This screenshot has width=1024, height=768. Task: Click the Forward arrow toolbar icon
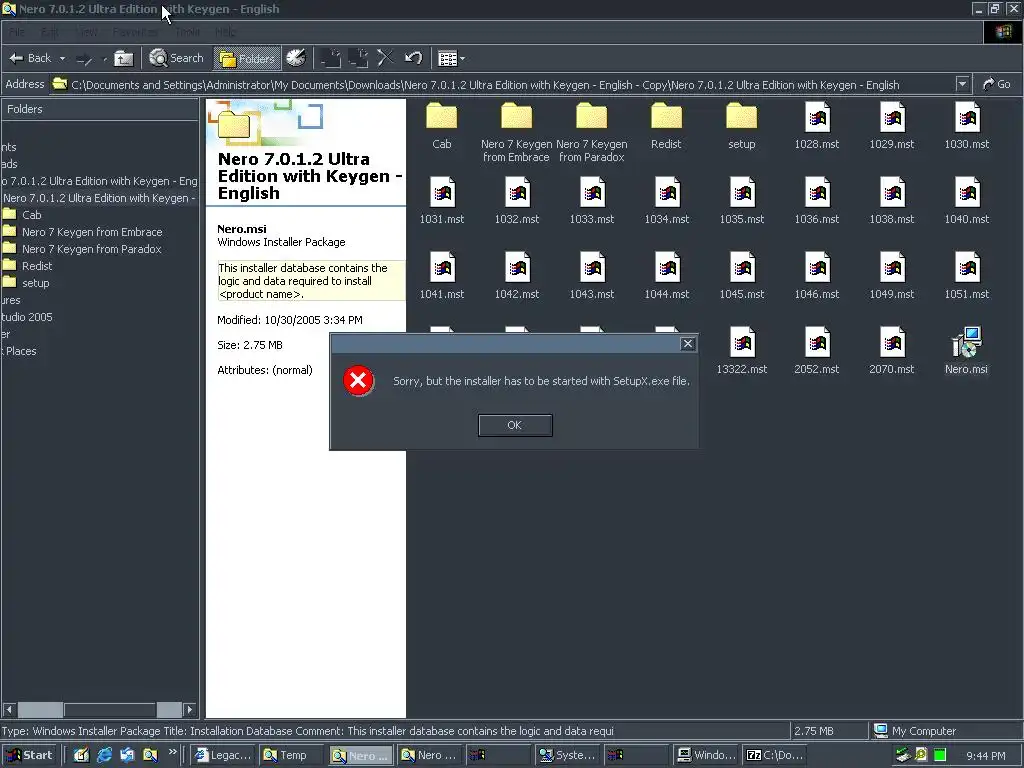click(x=84, y=59)
